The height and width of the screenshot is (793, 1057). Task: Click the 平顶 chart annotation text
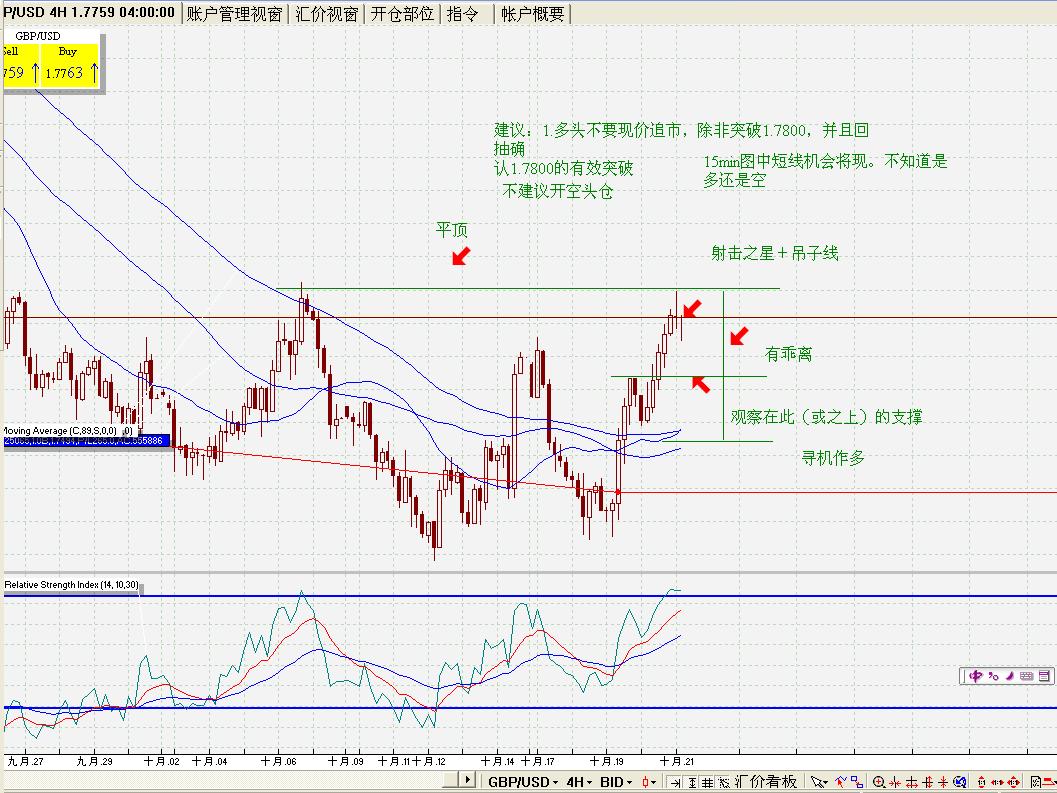coord(452,230)
